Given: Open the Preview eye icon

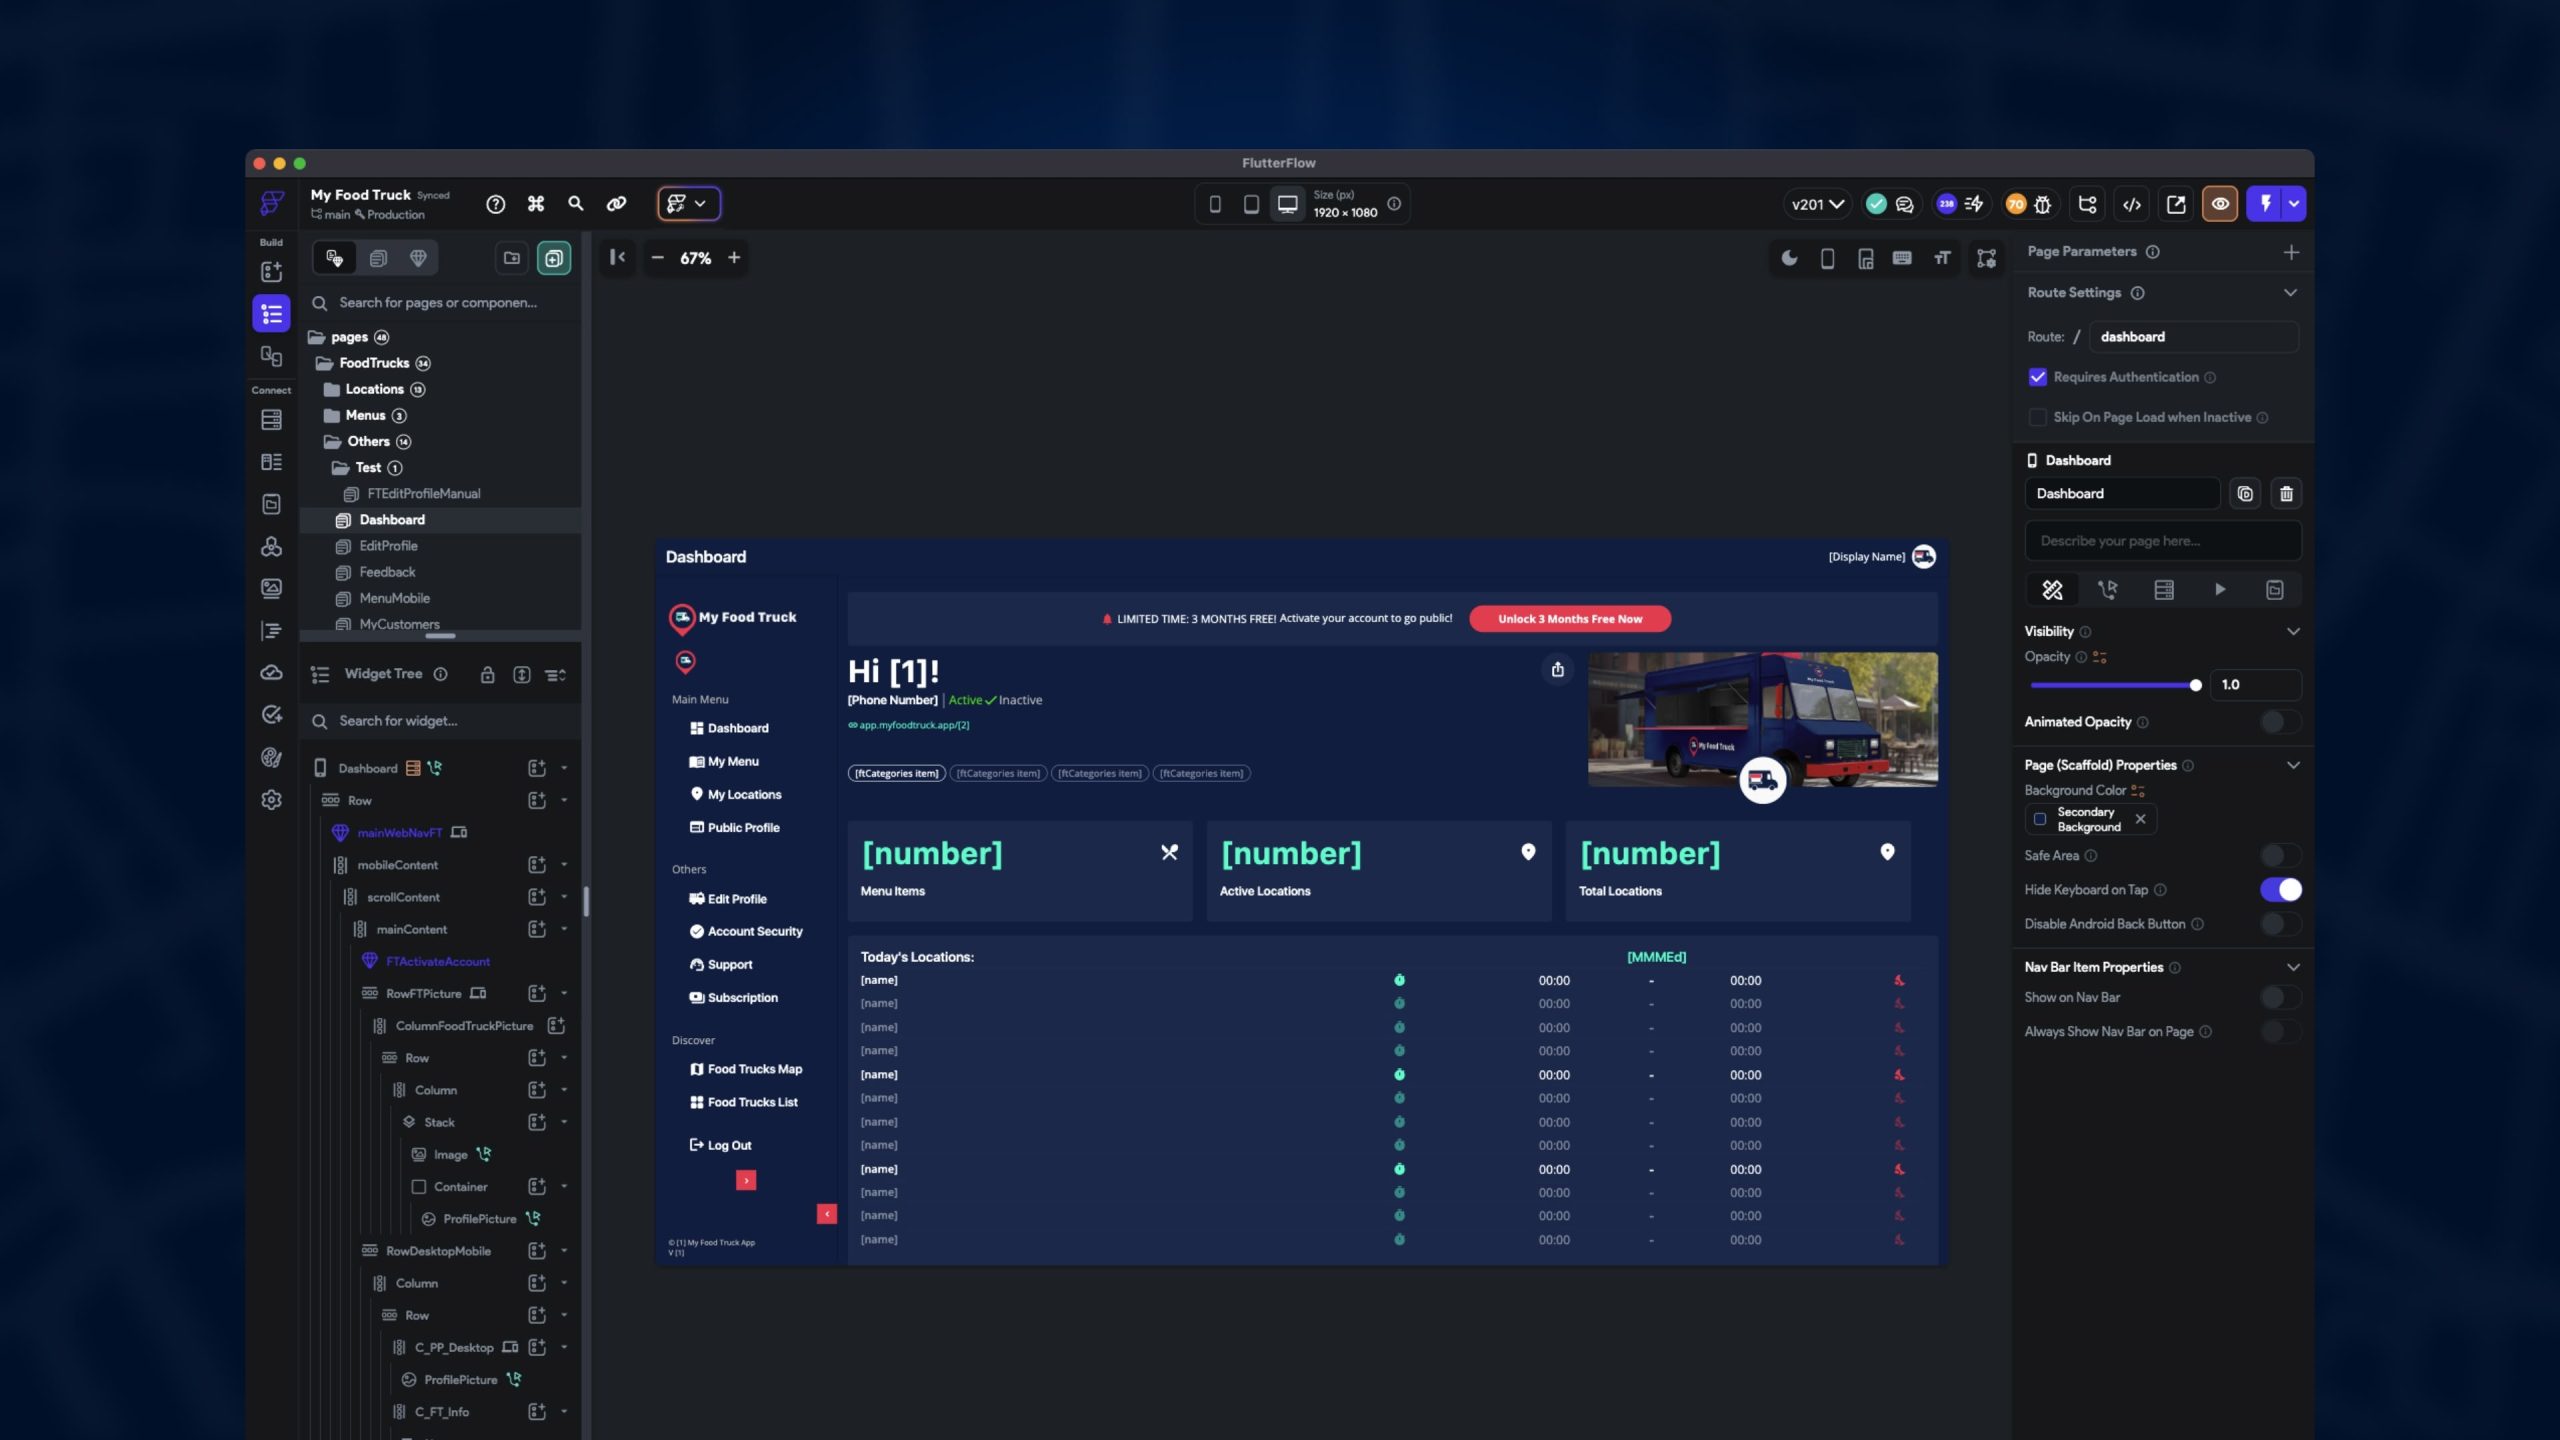Looking at the screenshot, I should pos(2219,204).
